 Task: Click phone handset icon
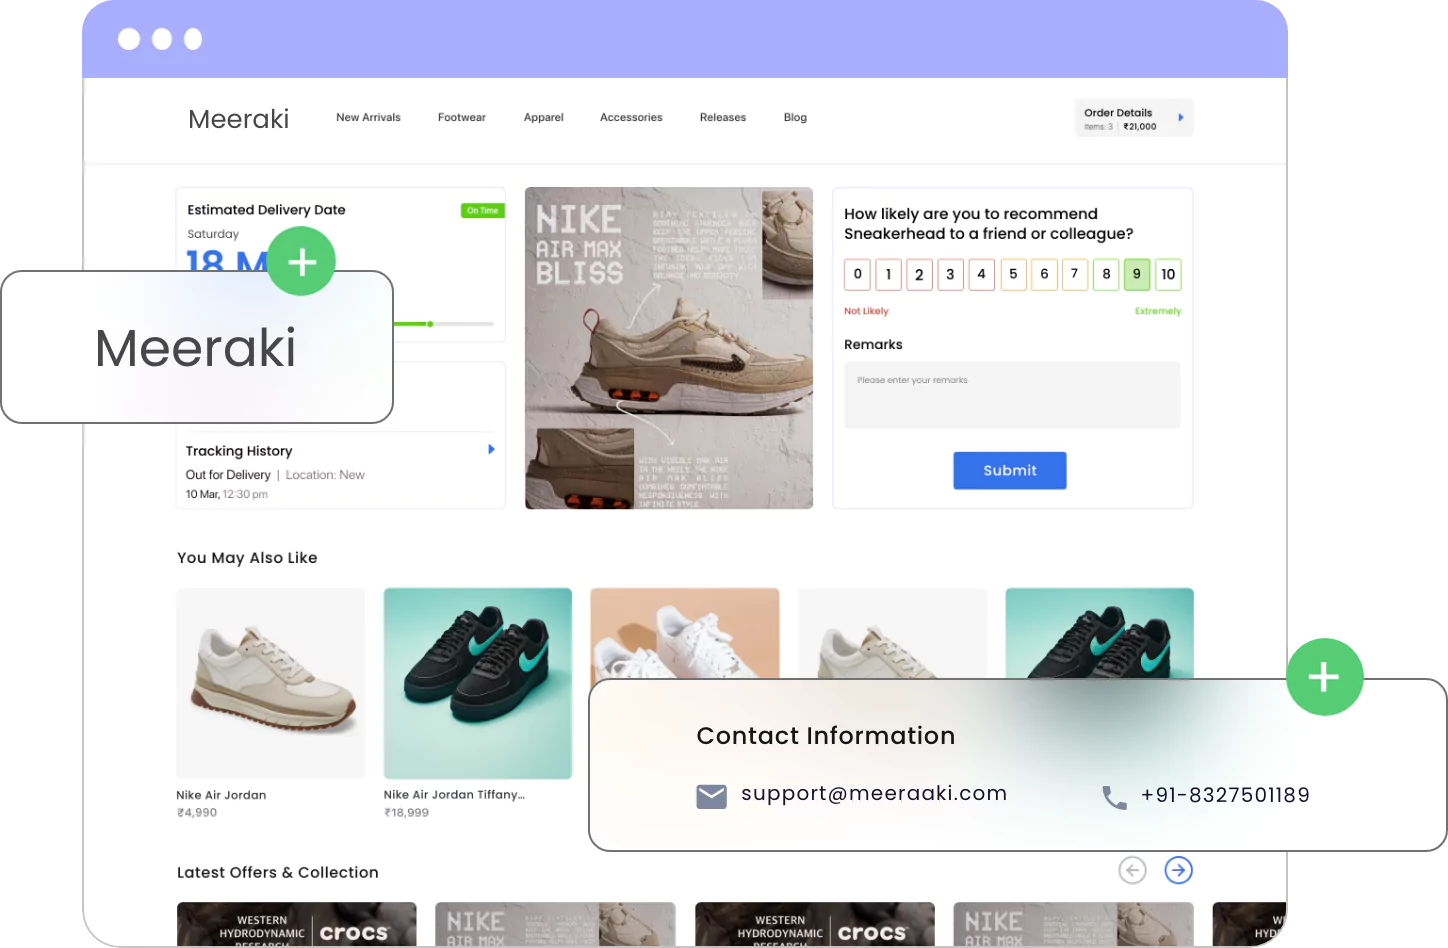pyautogui.click(x=1114, y=797)
